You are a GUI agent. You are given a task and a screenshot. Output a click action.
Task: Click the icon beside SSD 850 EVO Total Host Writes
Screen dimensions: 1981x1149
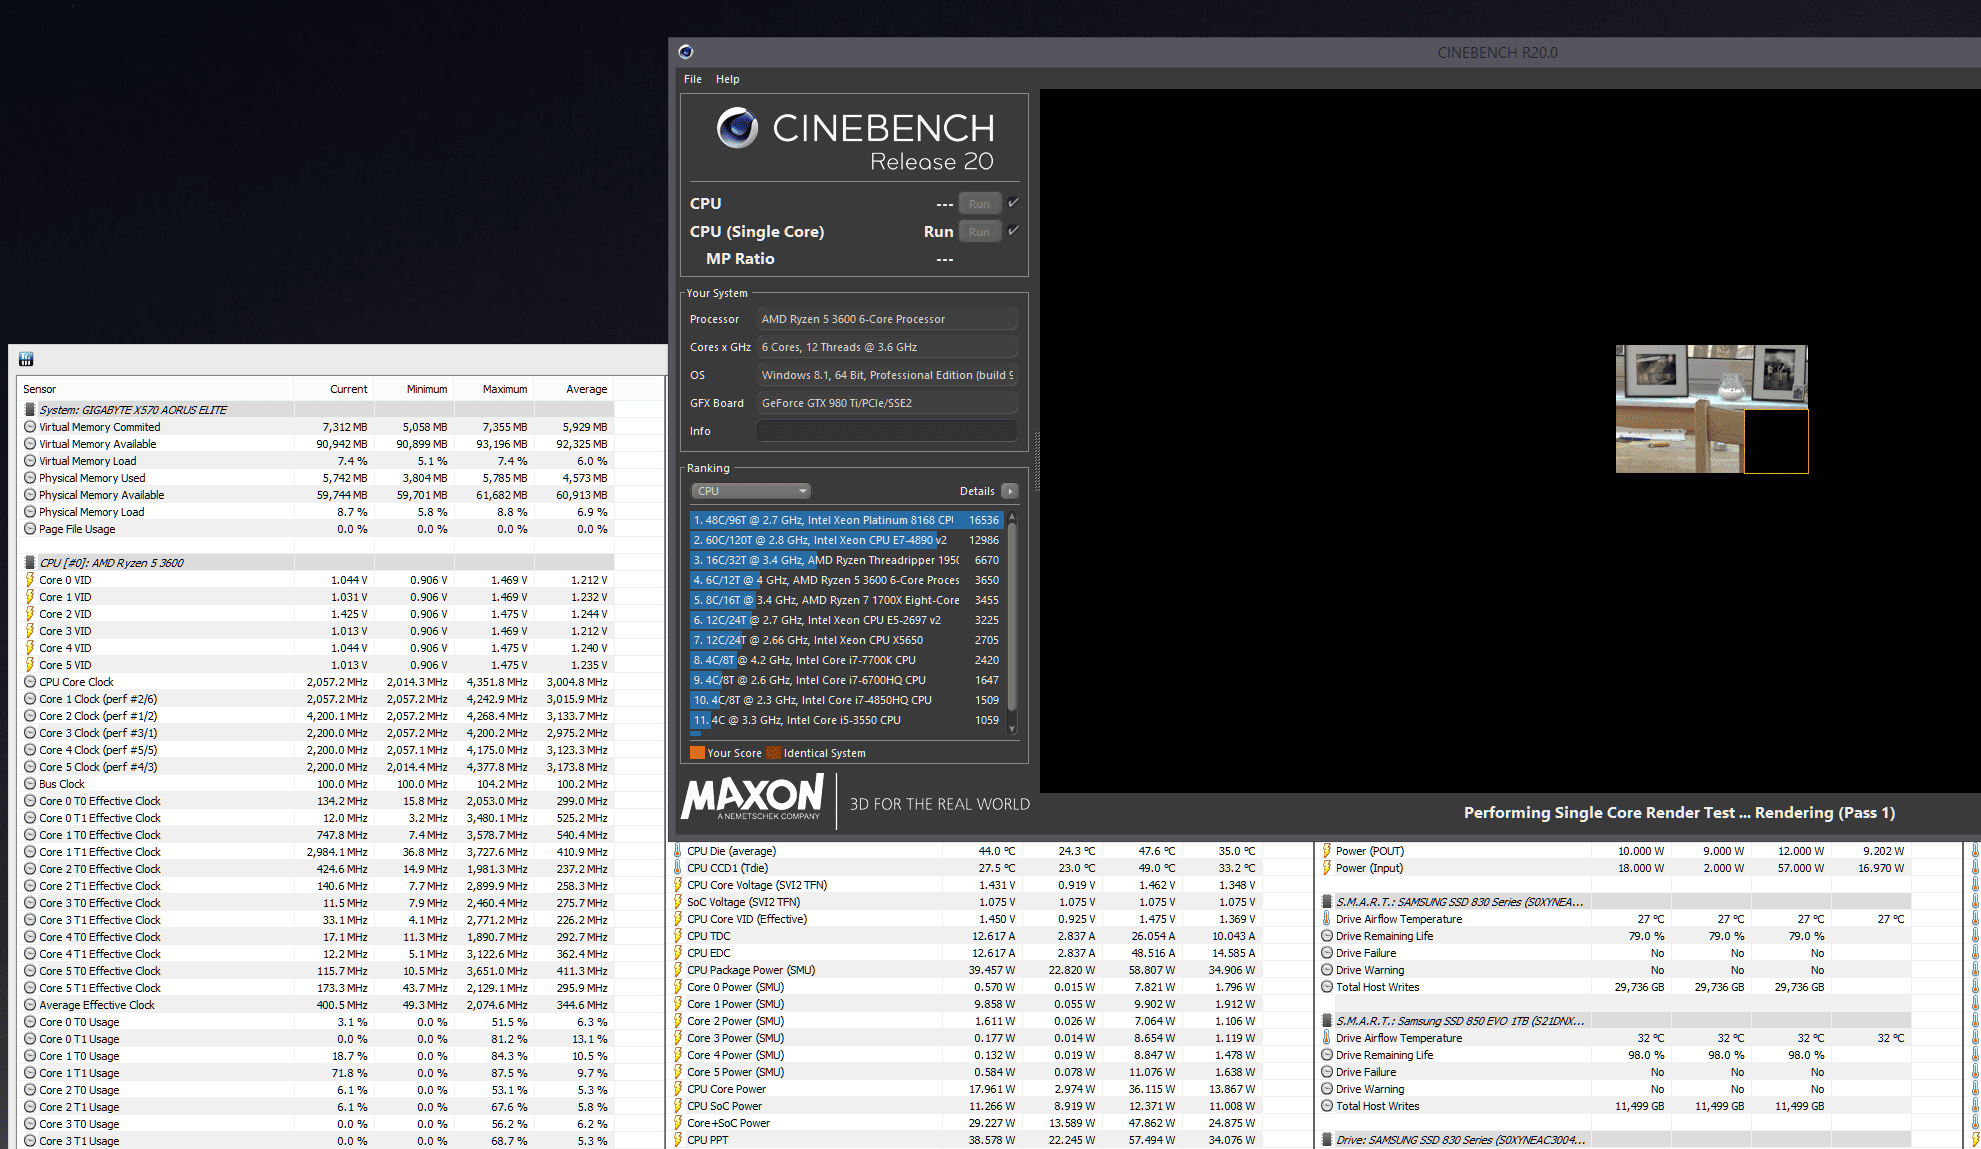1327,1106
